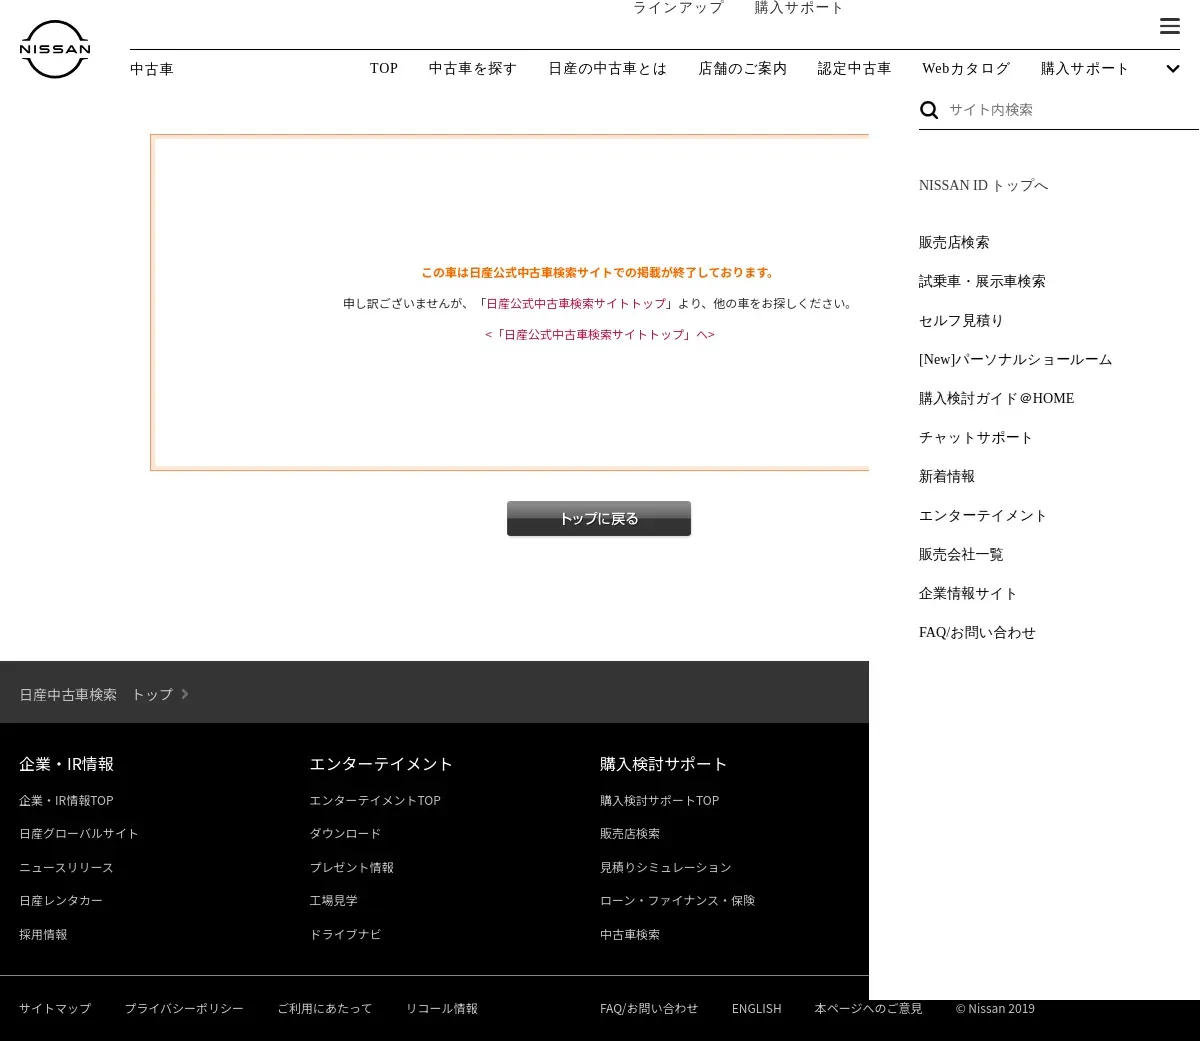Open 日産レンタカー footer link
Viewport: 1202px width, 1041px height.
61,901
